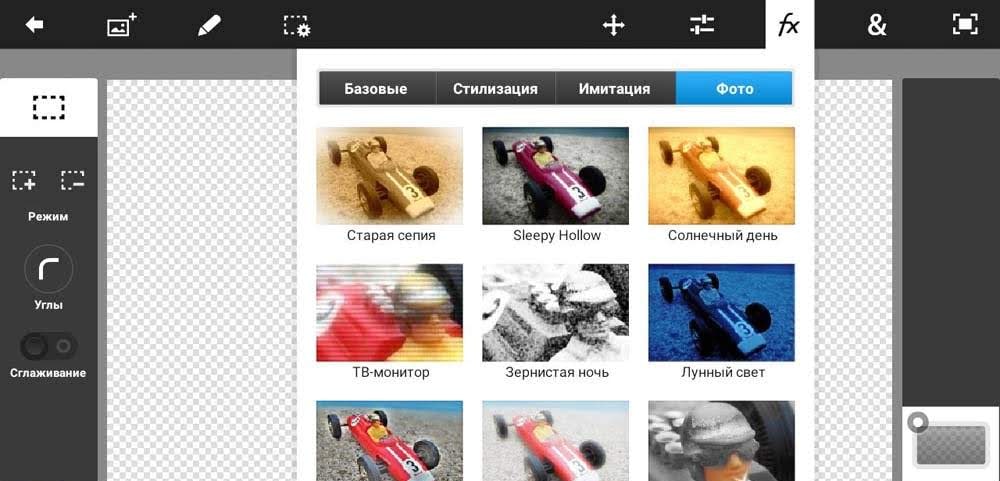Viewport: 1000px width, 481px height.
Task: Select the rectangular marquee tool
Action: click(x=48, y=107)
